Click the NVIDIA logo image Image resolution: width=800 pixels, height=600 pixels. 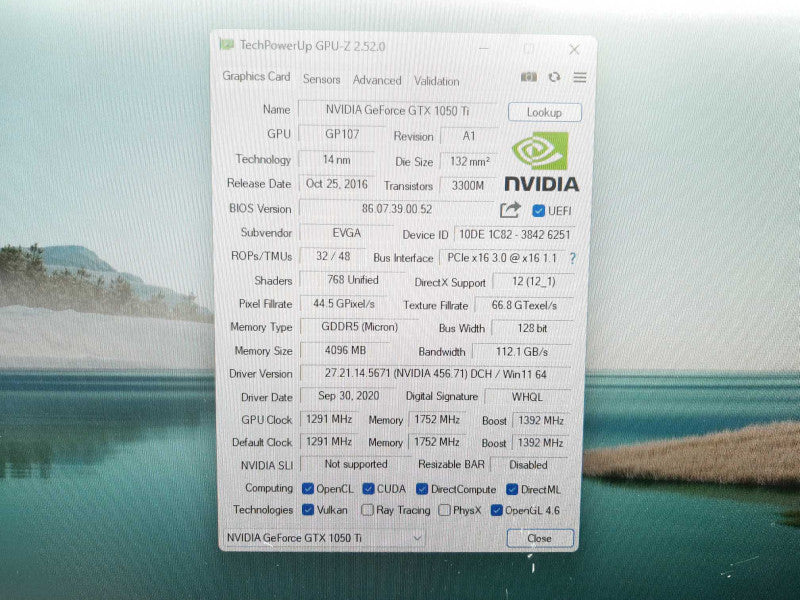click(541, 162)
